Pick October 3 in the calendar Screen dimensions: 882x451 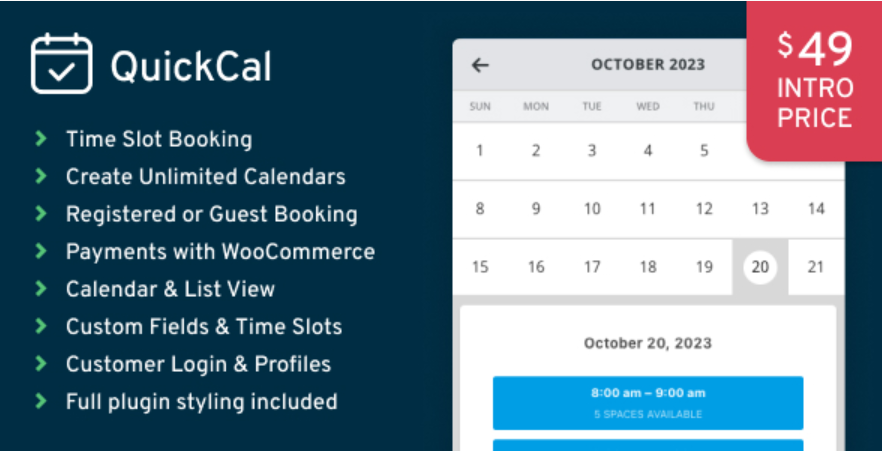click(x=592, y=151)
